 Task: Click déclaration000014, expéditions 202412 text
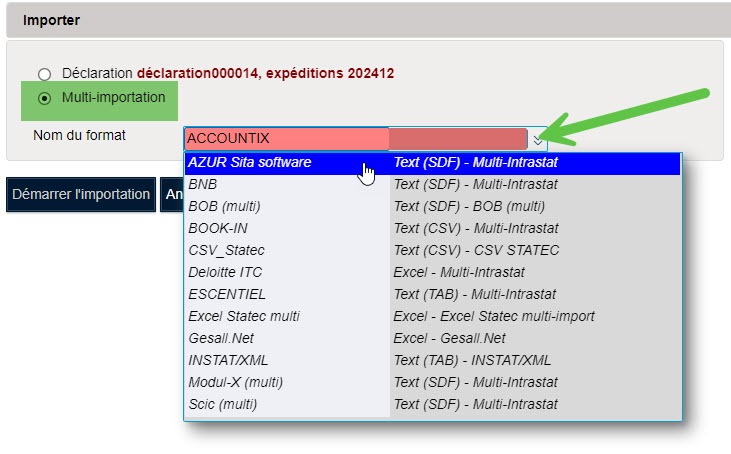click(265, 73)
